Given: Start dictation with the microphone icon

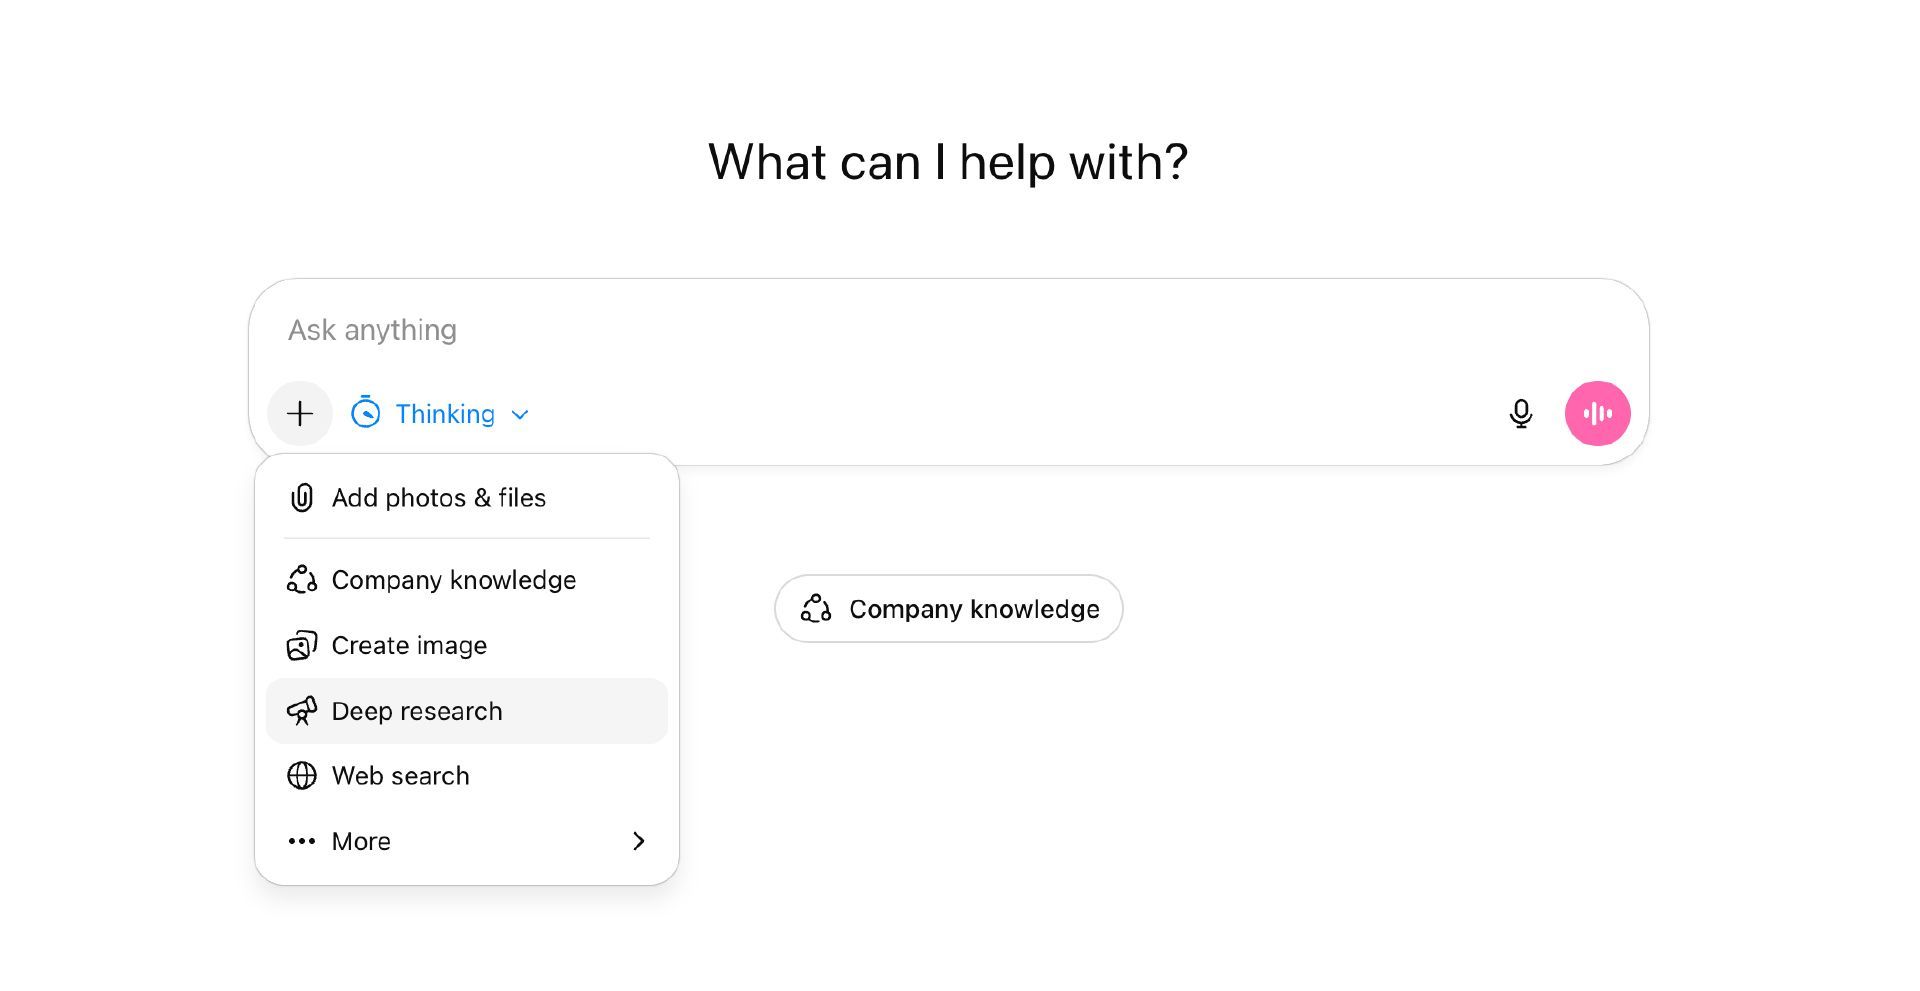Looking at the screenshot, I should 1520,414.
